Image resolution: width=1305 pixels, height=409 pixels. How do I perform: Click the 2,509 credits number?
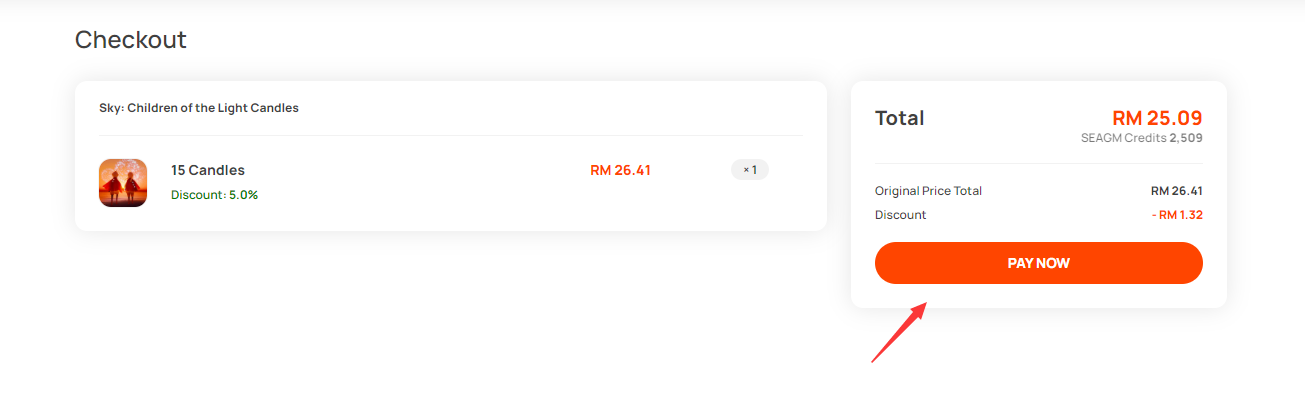(x=1186, y=138)
